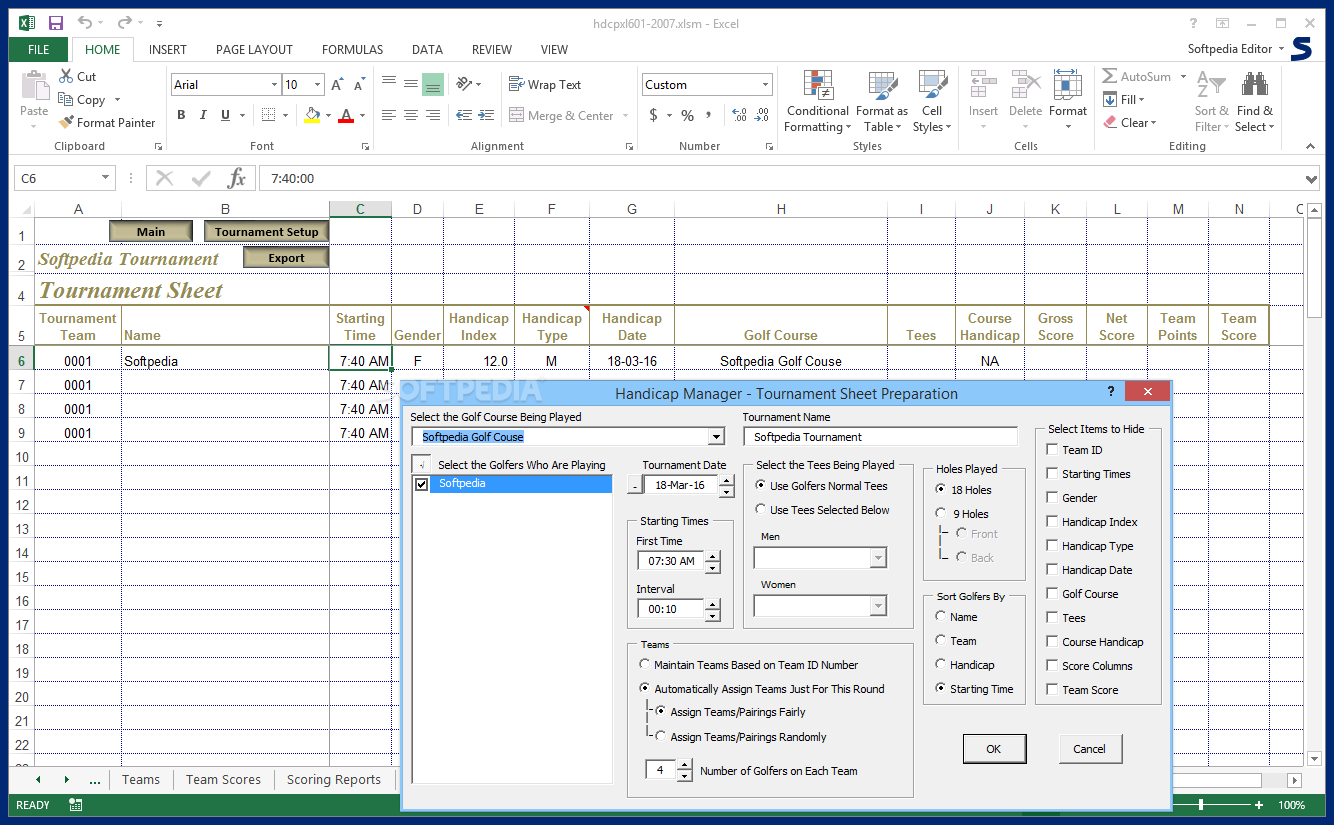The image size is (1334, 825).
Task: Click the Copy icon in Clipboard group
Action: click(x=66, y=99)
